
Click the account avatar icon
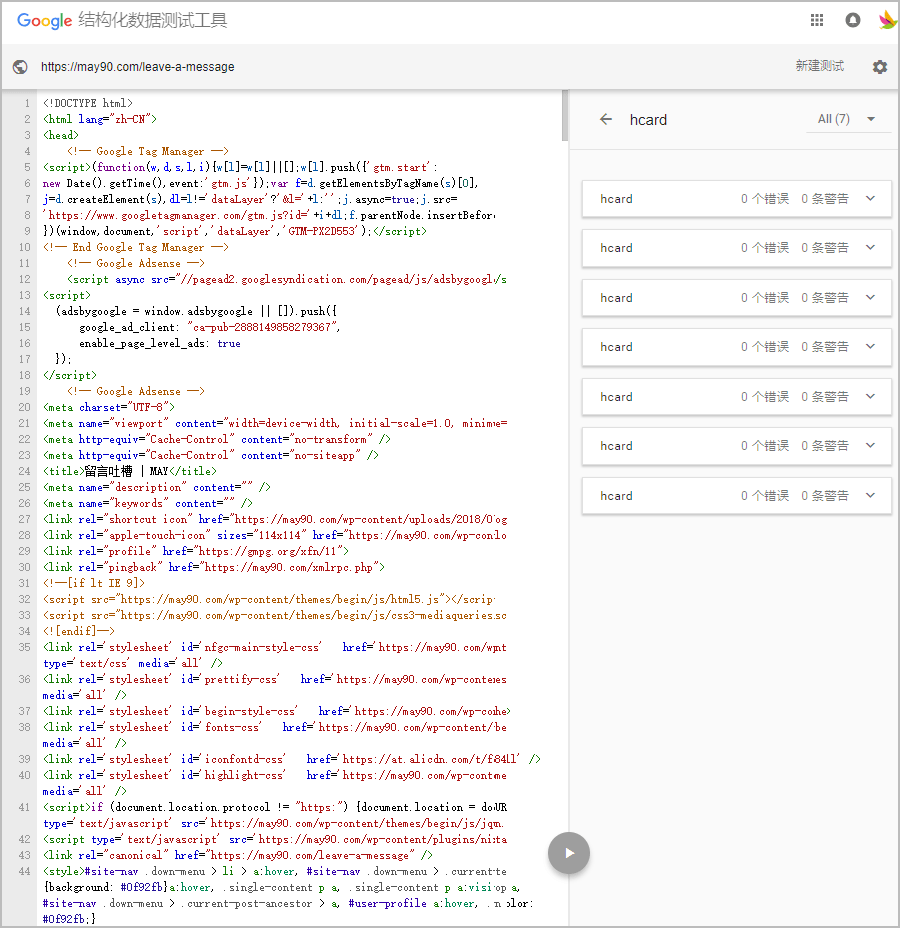pos(886,20)
